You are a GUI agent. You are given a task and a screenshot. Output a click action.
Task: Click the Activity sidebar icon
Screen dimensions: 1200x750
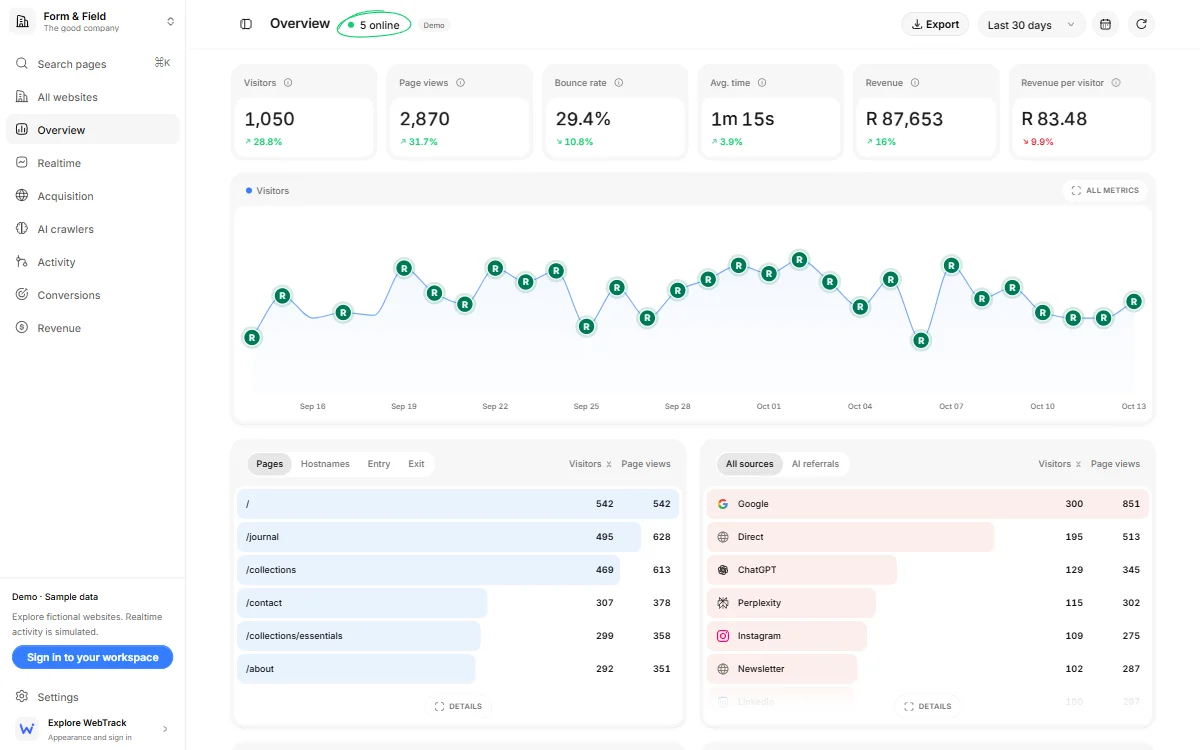coord(22,262)
